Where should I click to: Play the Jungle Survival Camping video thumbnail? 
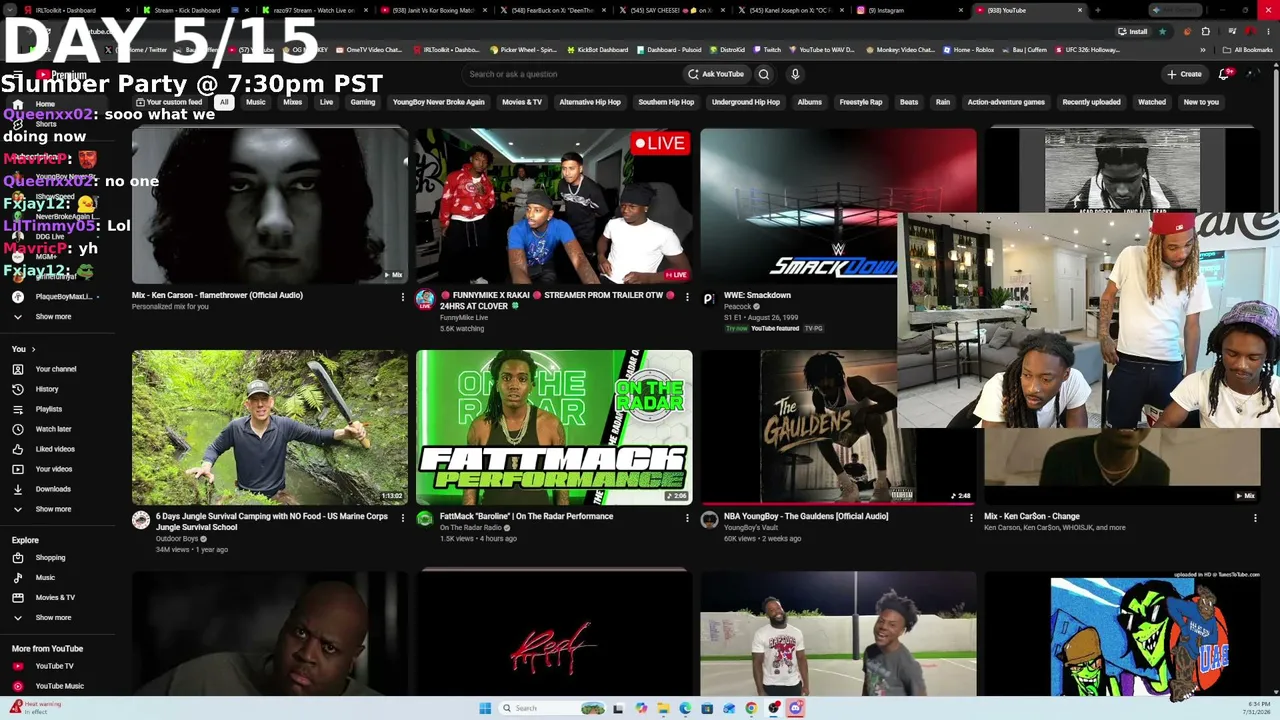[270, 427]
